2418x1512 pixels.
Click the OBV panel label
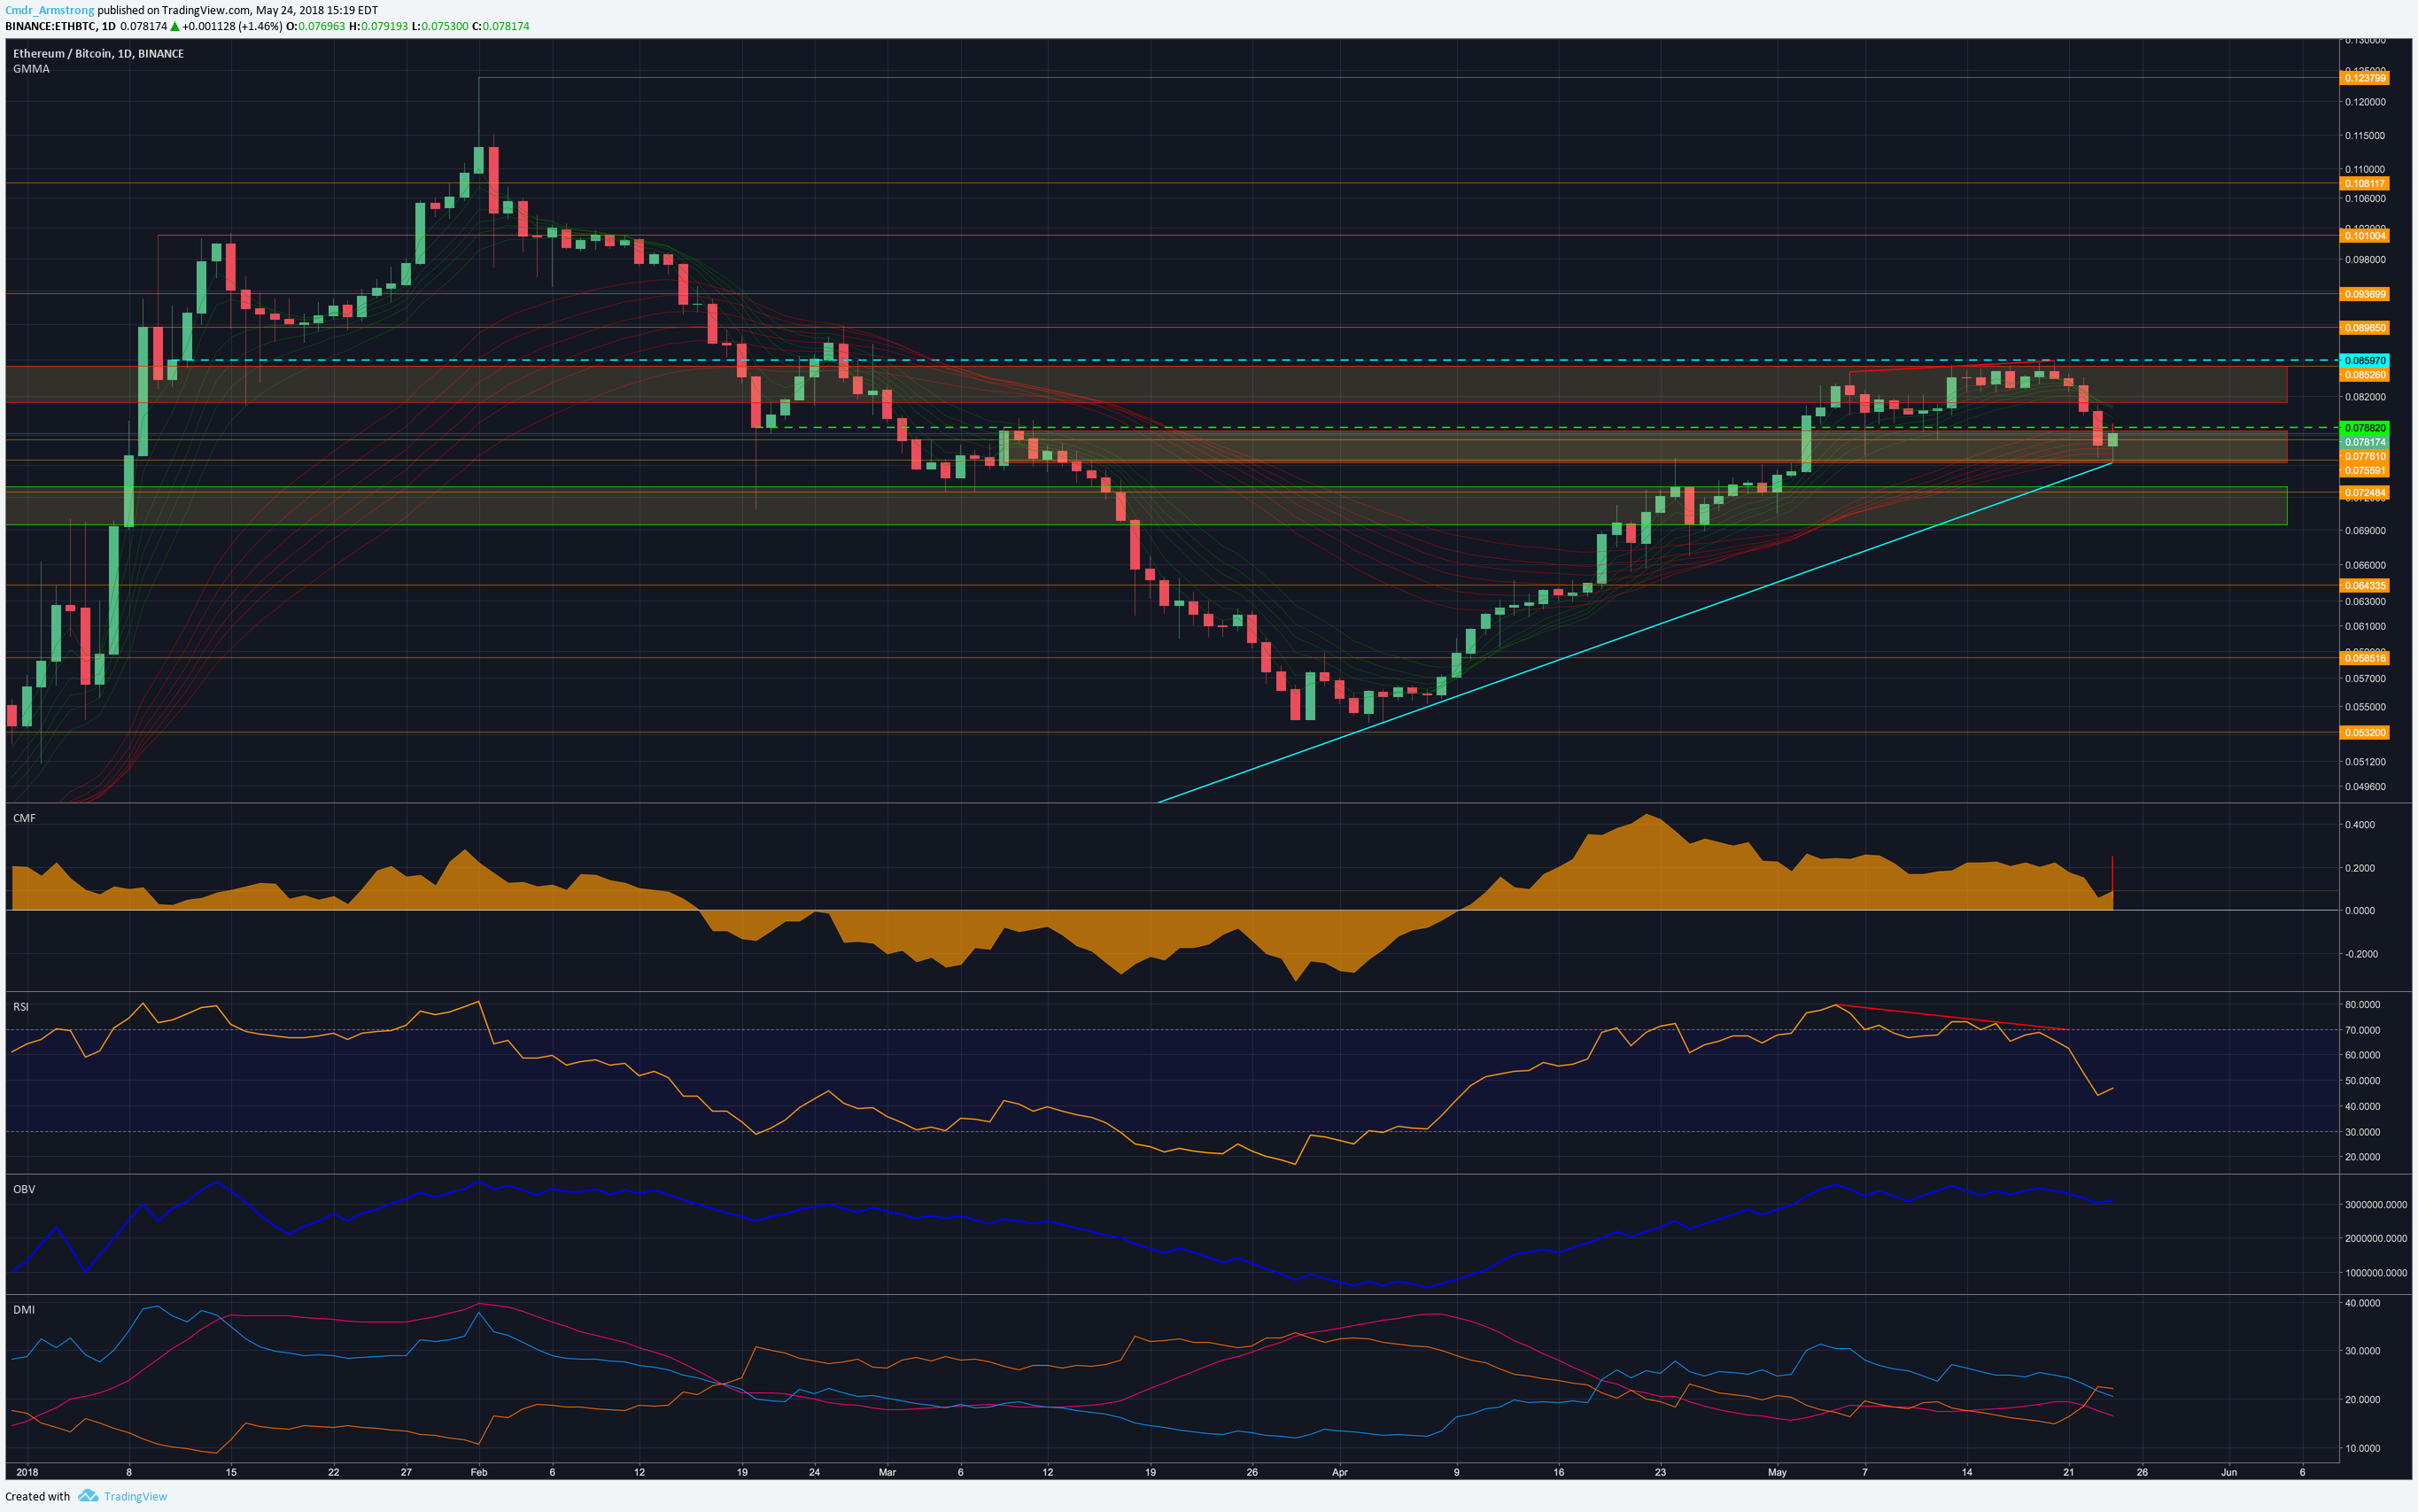click(24, 1189)
